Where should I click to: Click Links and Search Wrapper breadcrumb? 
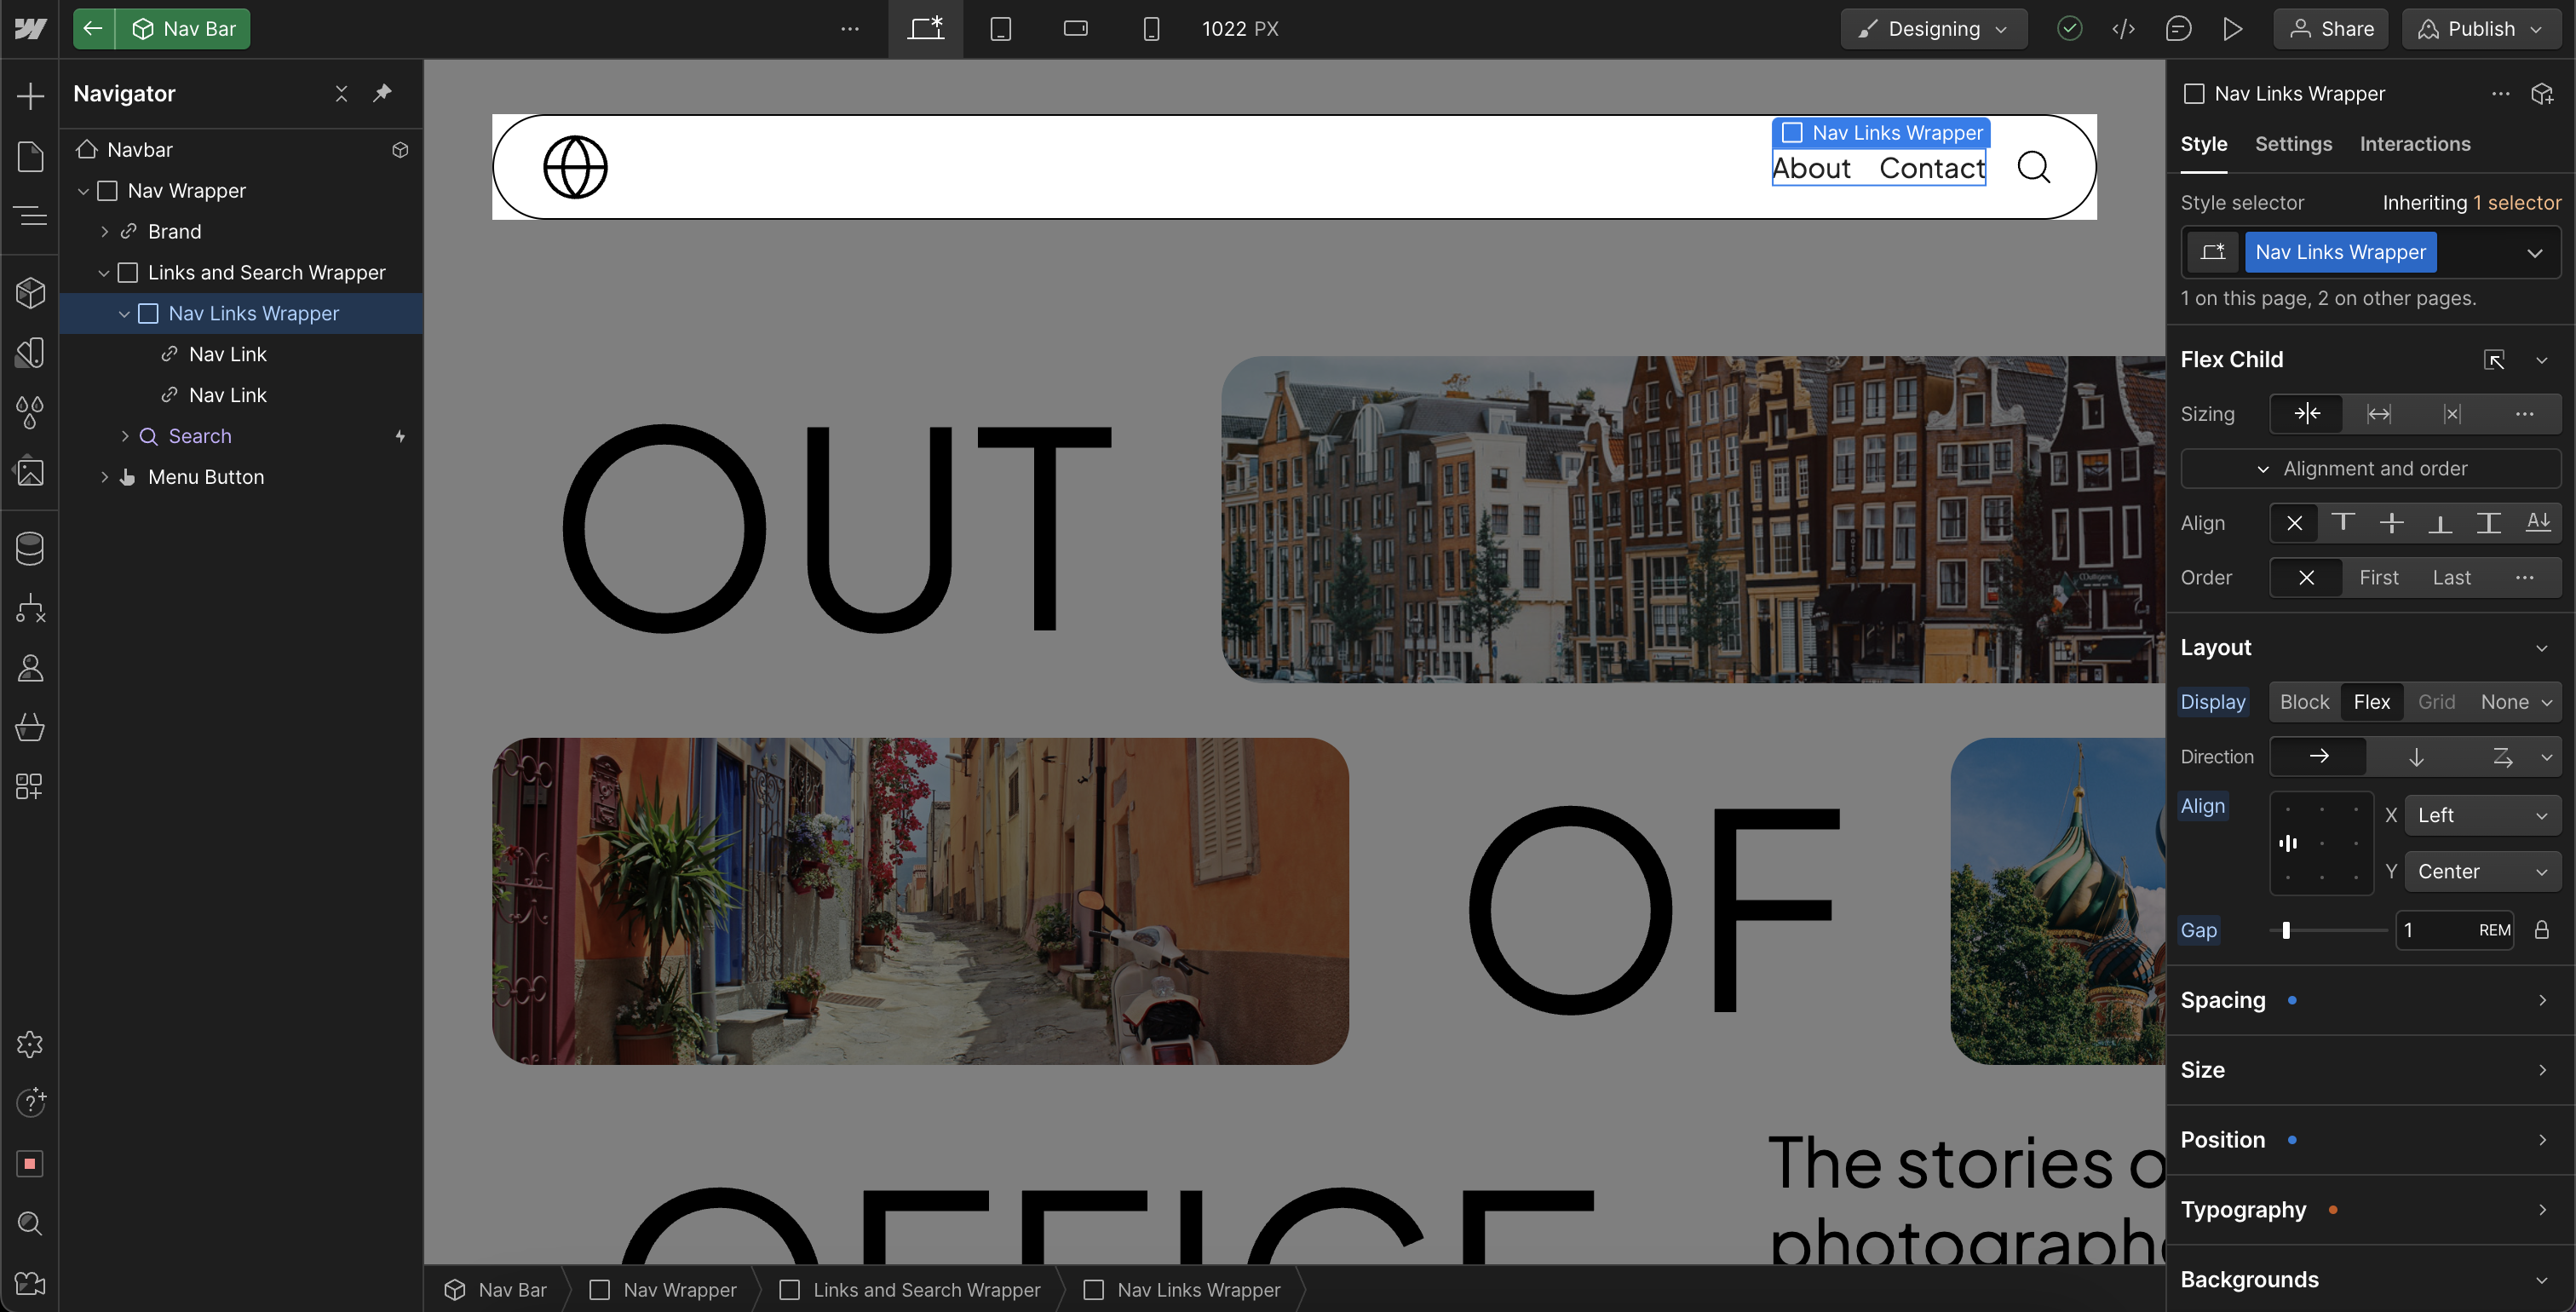click(910, 1290)
